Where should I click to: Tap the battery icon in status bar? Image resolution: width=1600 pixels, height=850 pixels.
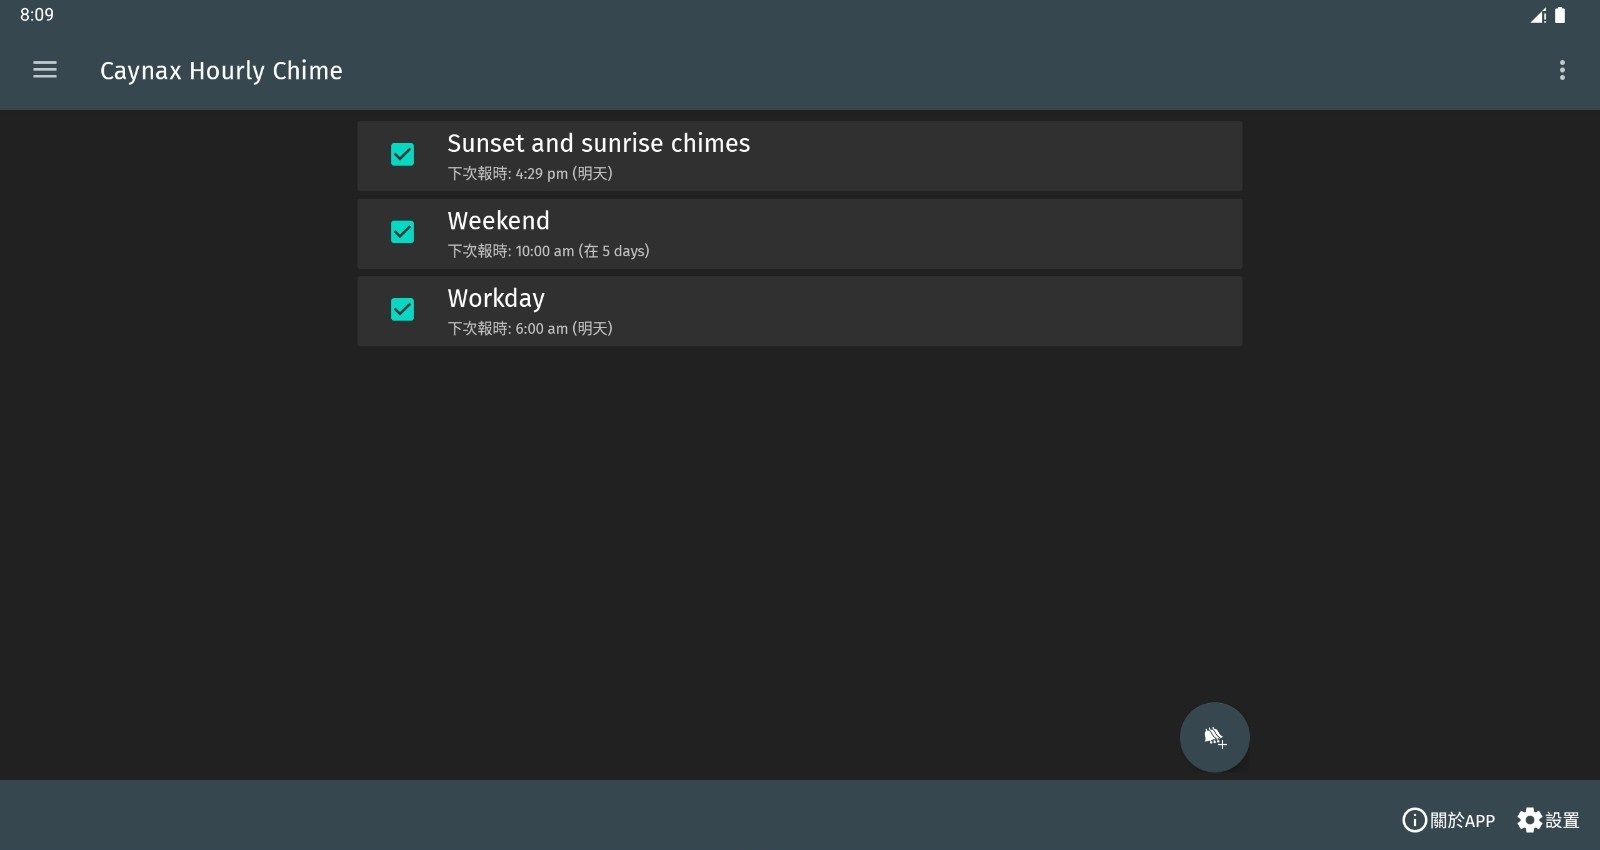point(1560,15)
